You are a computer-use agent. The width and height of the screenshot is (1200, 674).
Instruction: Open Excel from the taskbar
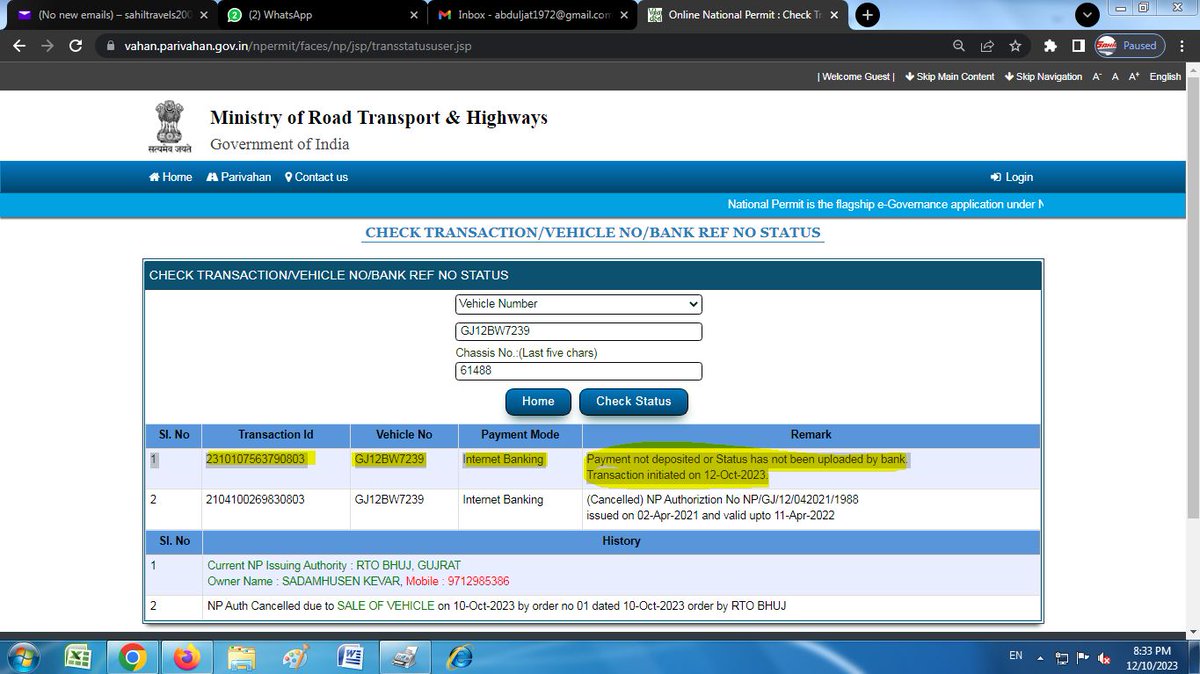tap(77, 657)
